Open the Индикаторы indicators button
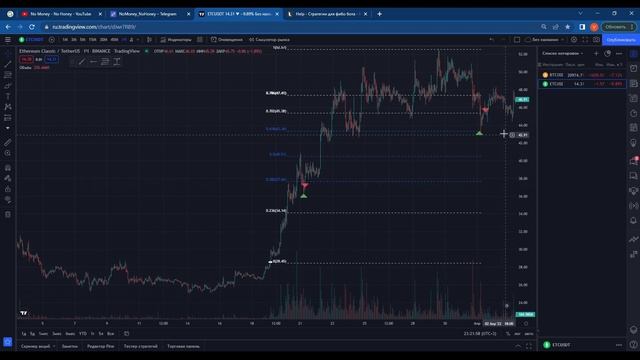Screen dimensions: 640x360 pos(176,40)
